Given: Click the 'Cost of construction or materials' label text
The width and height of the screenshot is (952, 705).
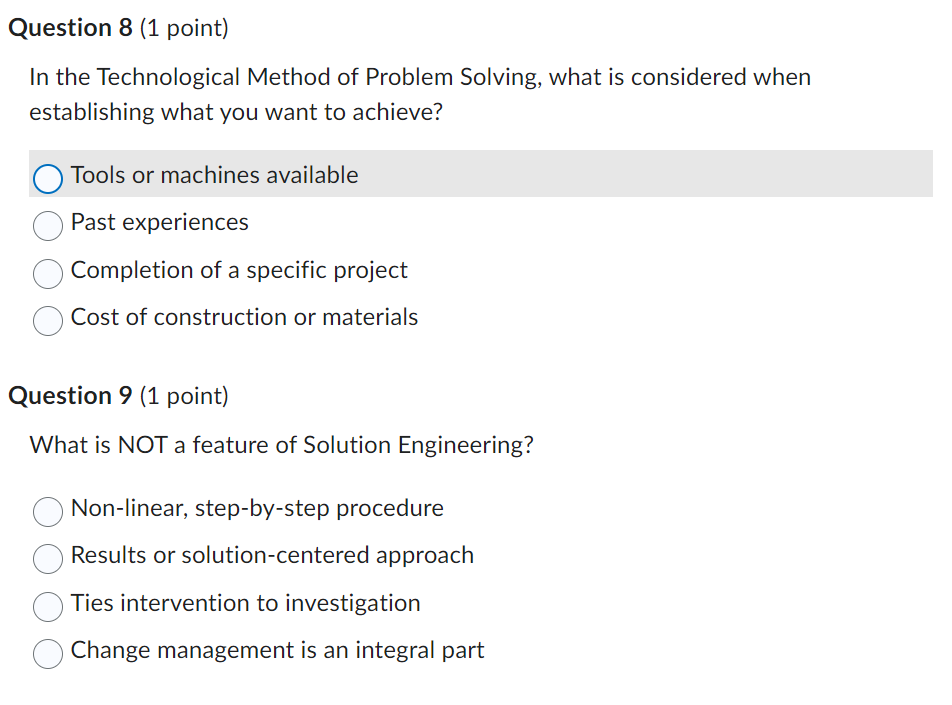Looking at the screenshot, I should coord(244,317).
